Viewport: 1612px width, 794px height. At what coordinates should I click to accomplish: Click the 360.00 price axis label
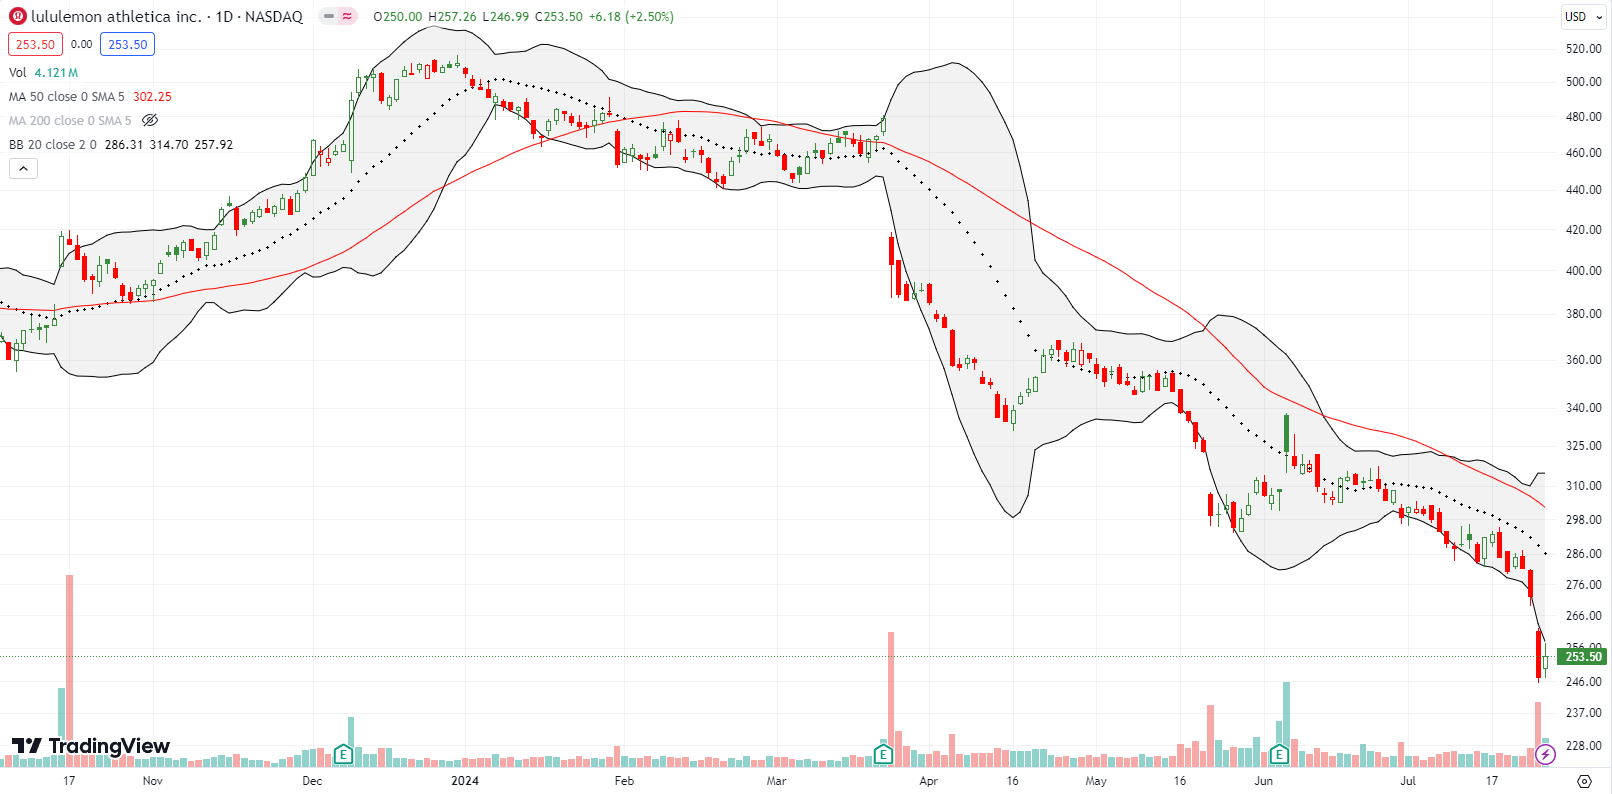[x=1583, y=359]
